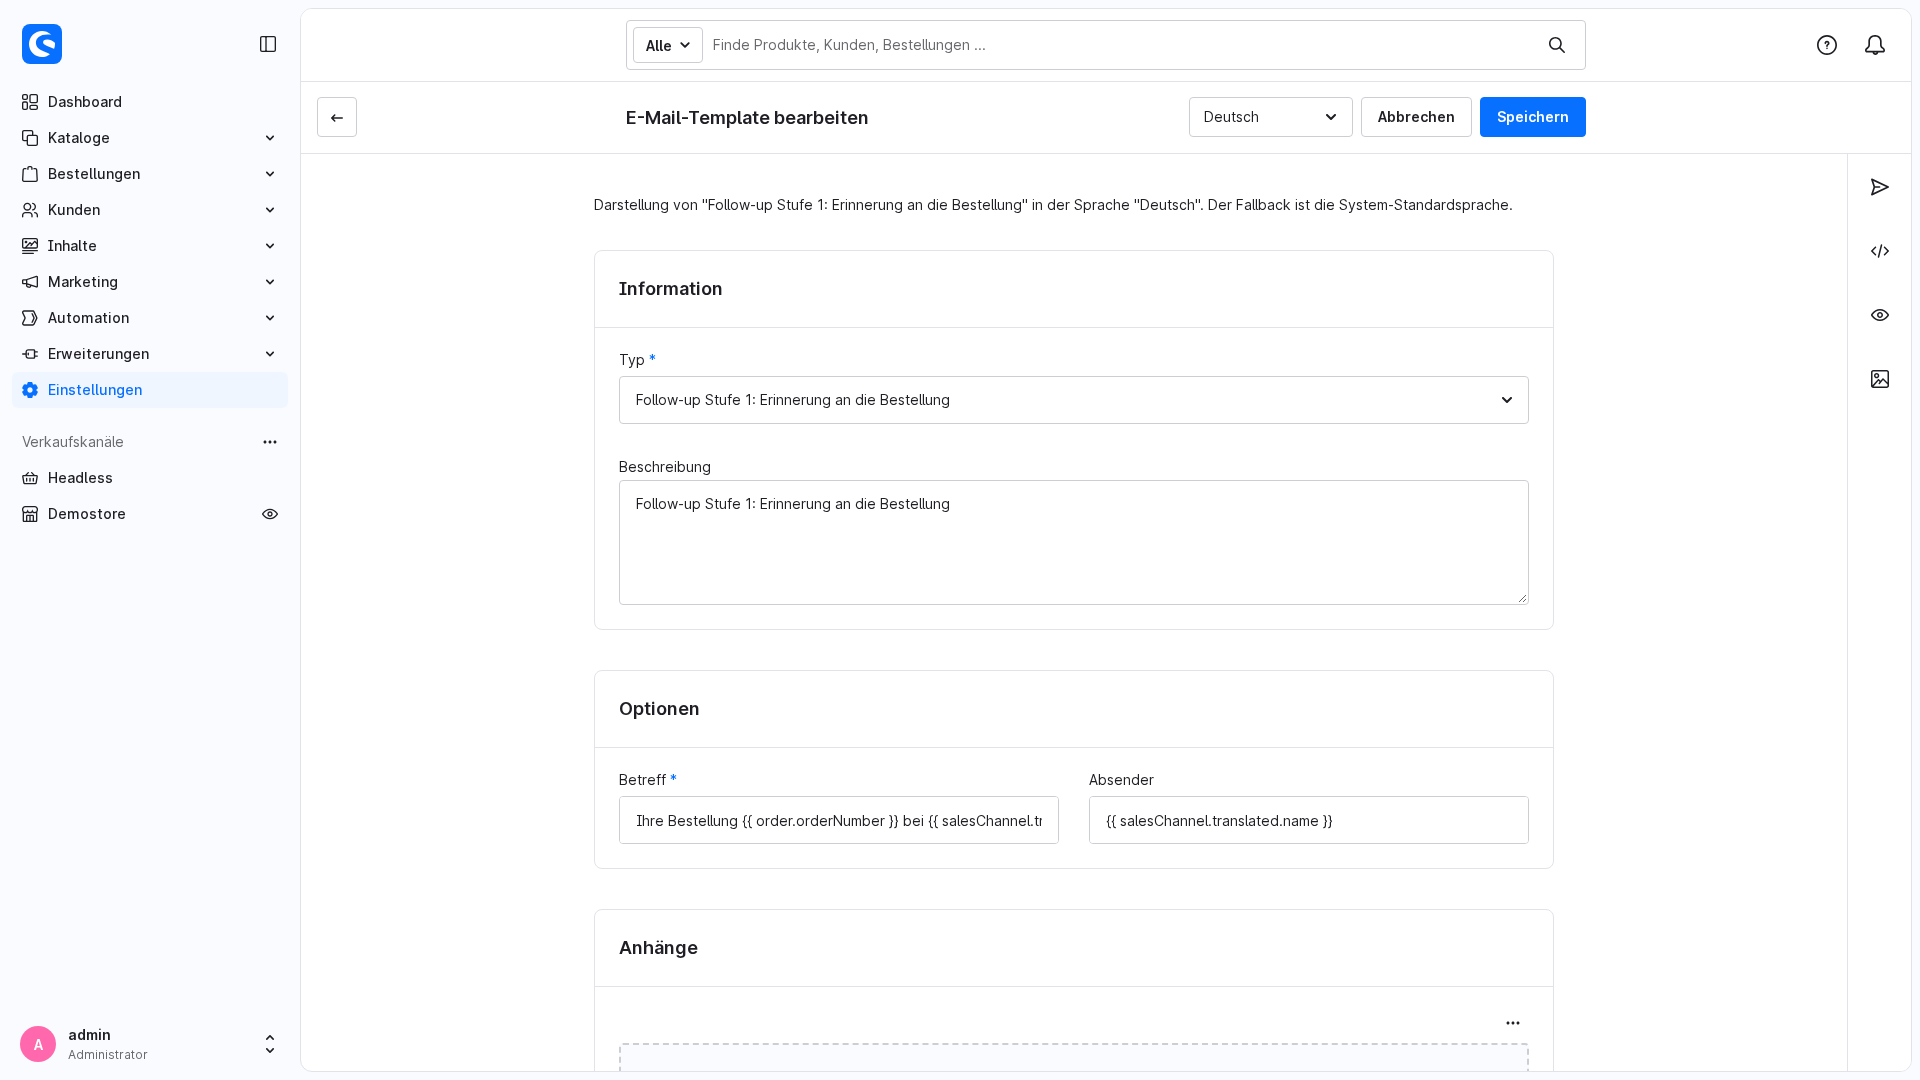
Task: Open the Deutsch language dropdown
Action: 1270,117
